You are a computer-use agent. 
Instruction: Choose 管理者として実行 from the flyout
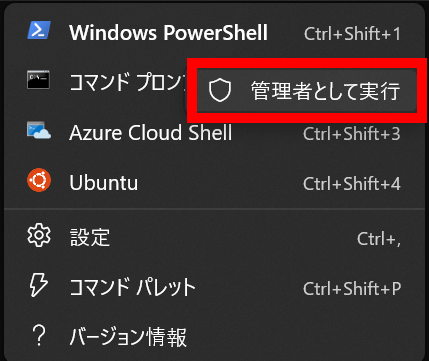[307, 91]
